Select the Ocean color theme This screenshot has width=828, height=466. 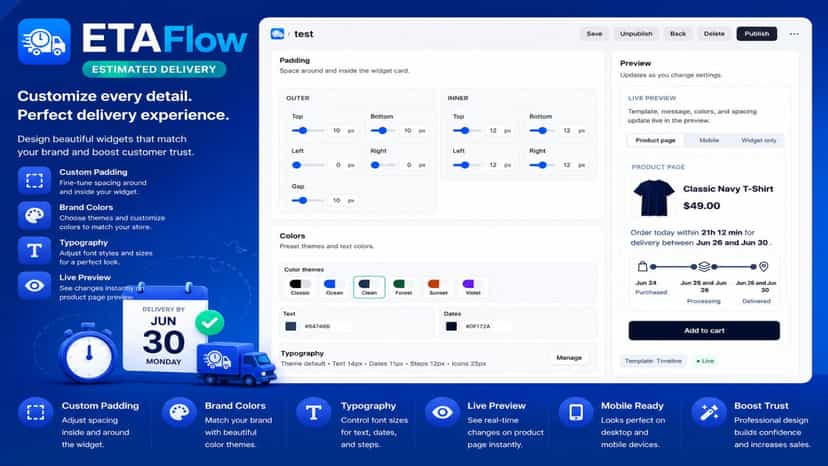click(334, 287)
